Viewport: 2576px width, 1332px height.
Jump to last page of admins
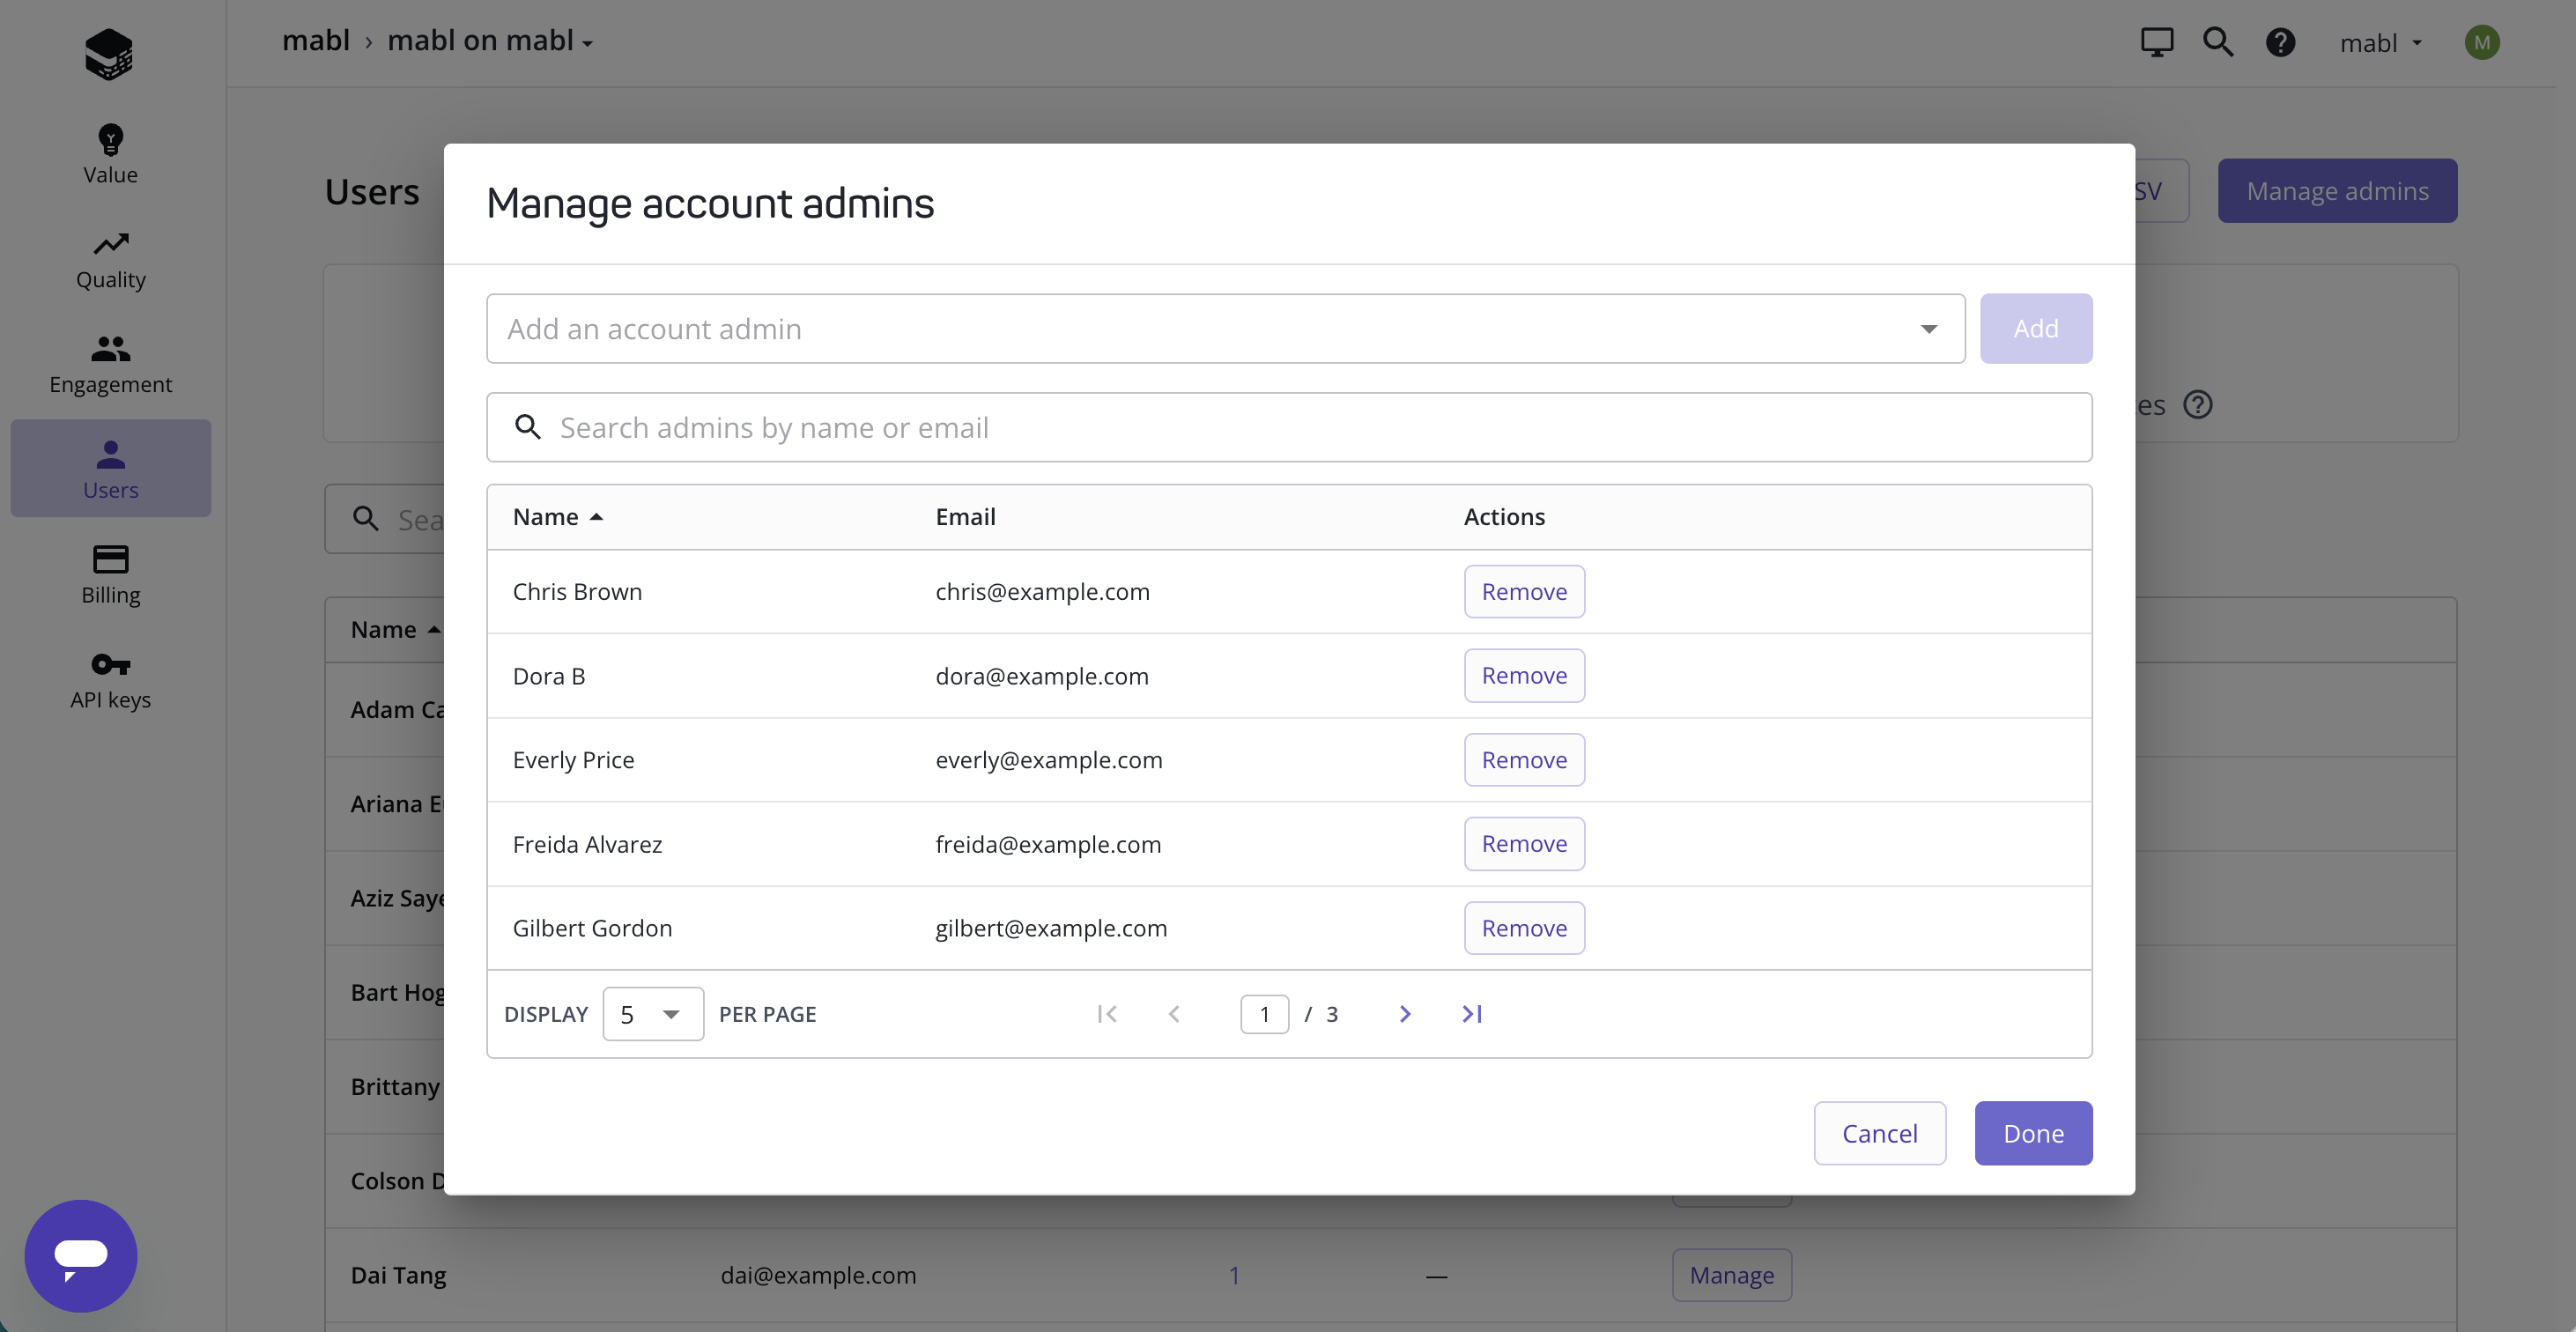[x=1472, y=1014]
